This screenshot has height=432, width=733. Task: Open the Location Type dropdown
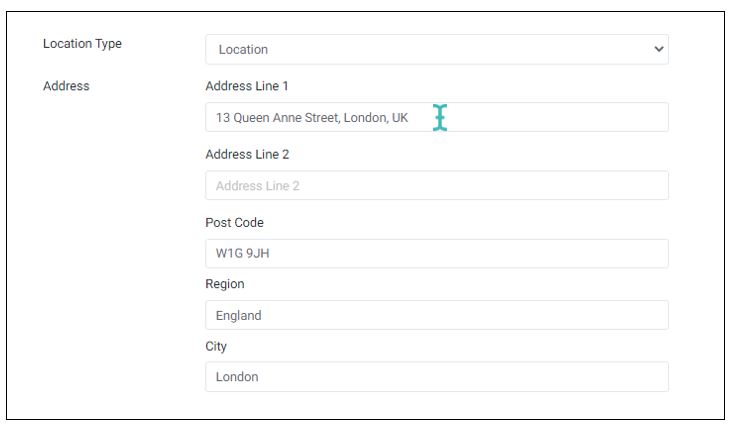437,49
